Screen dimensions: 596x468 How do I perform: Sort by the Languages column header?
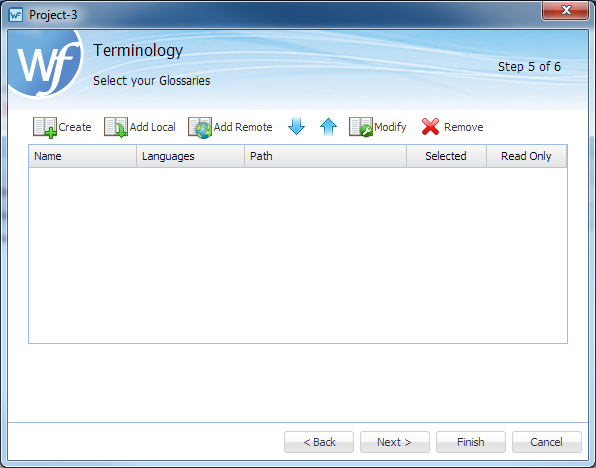click(x=190, y=156)
